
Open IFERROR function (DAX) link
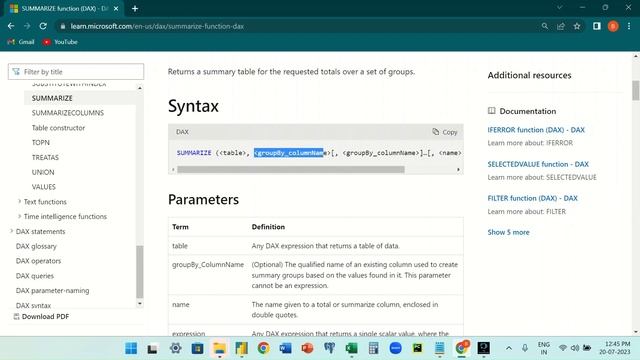click(536, 130)
